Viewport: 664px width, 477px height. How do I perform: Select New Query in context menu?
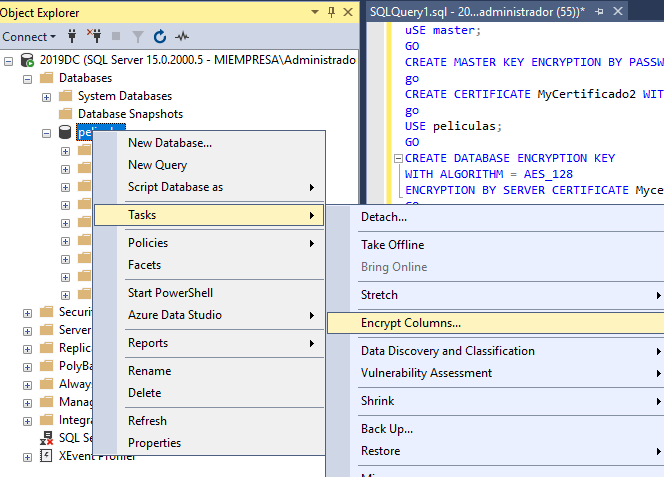tap(157, 165)
